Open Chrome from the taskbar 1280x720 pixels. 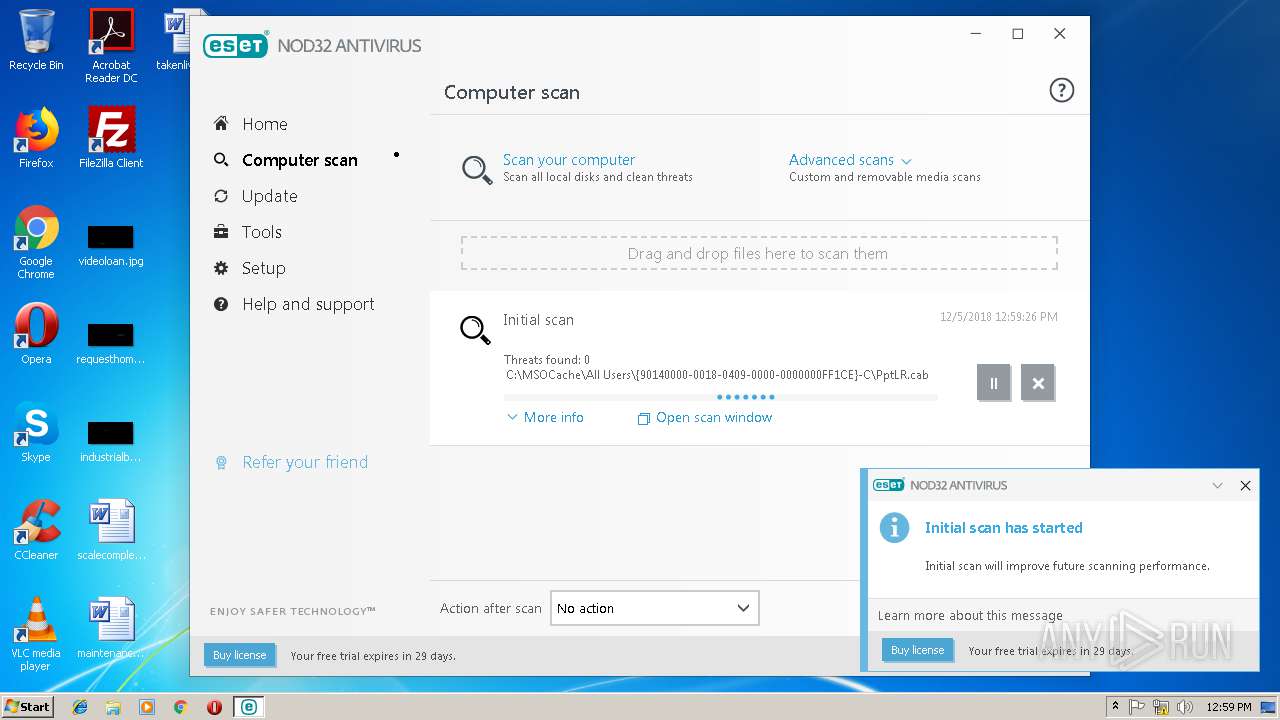coord(180,707)
